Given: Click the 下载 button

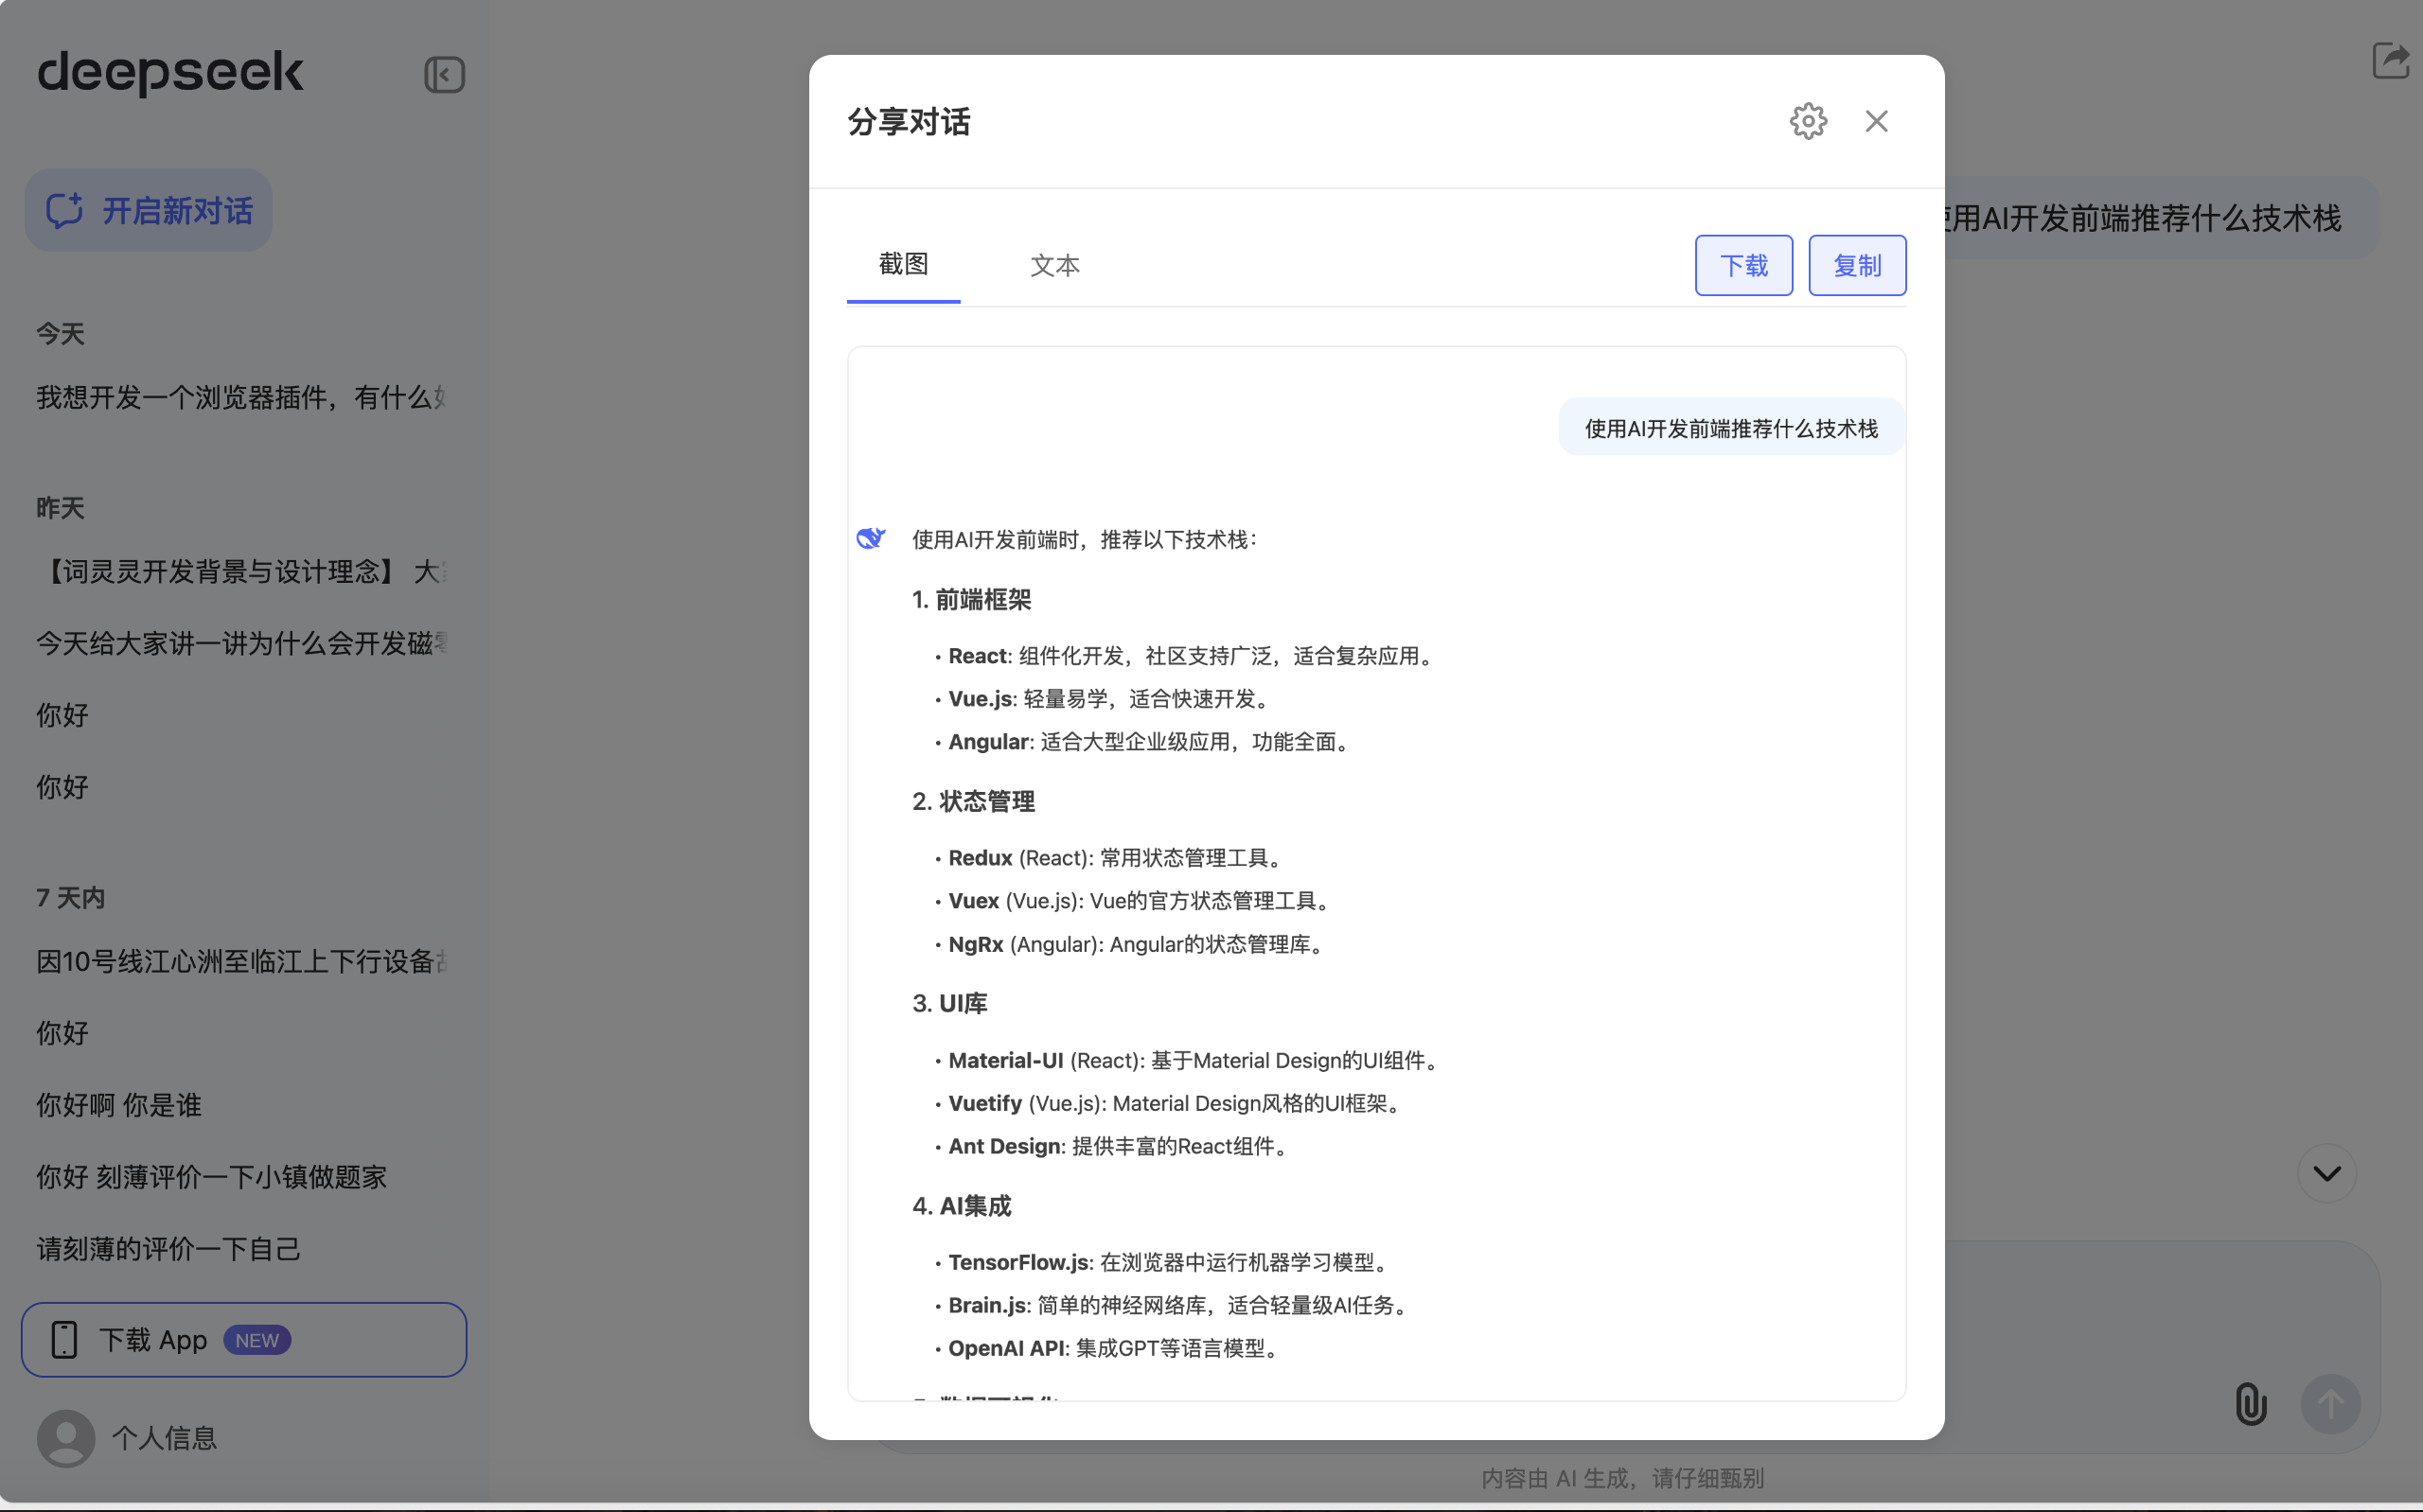Looking at the screenshot, I should click(x=1743, y=265).
